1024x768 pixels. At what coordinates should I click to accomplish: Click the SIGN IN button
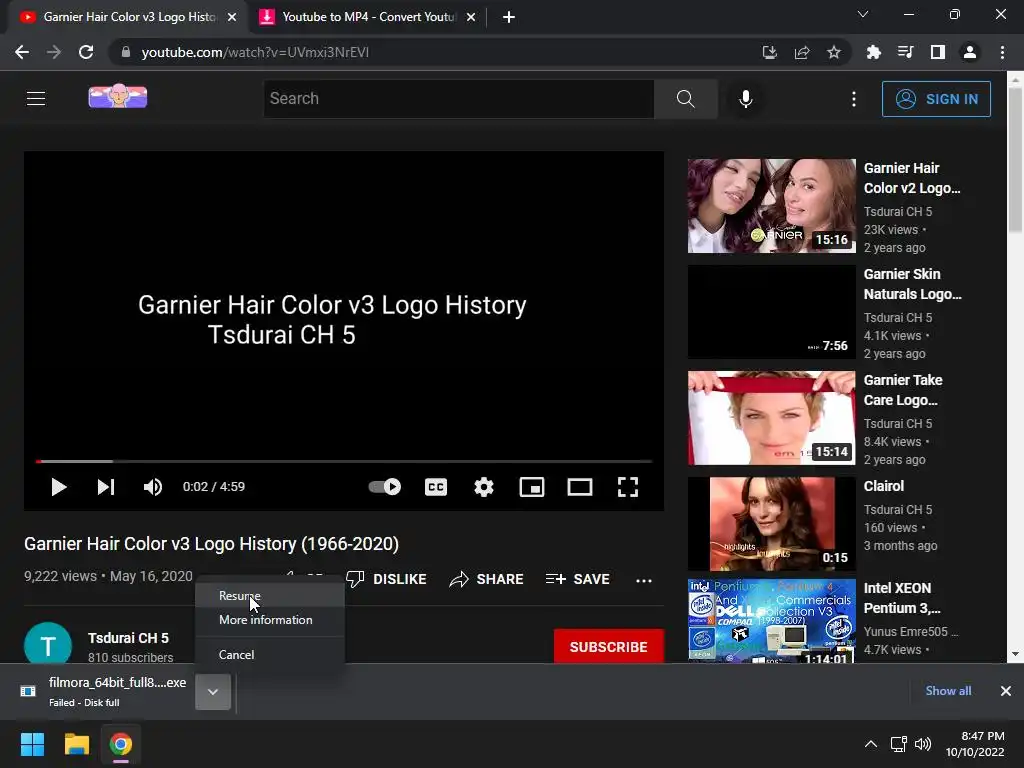[x=936, y=99]
